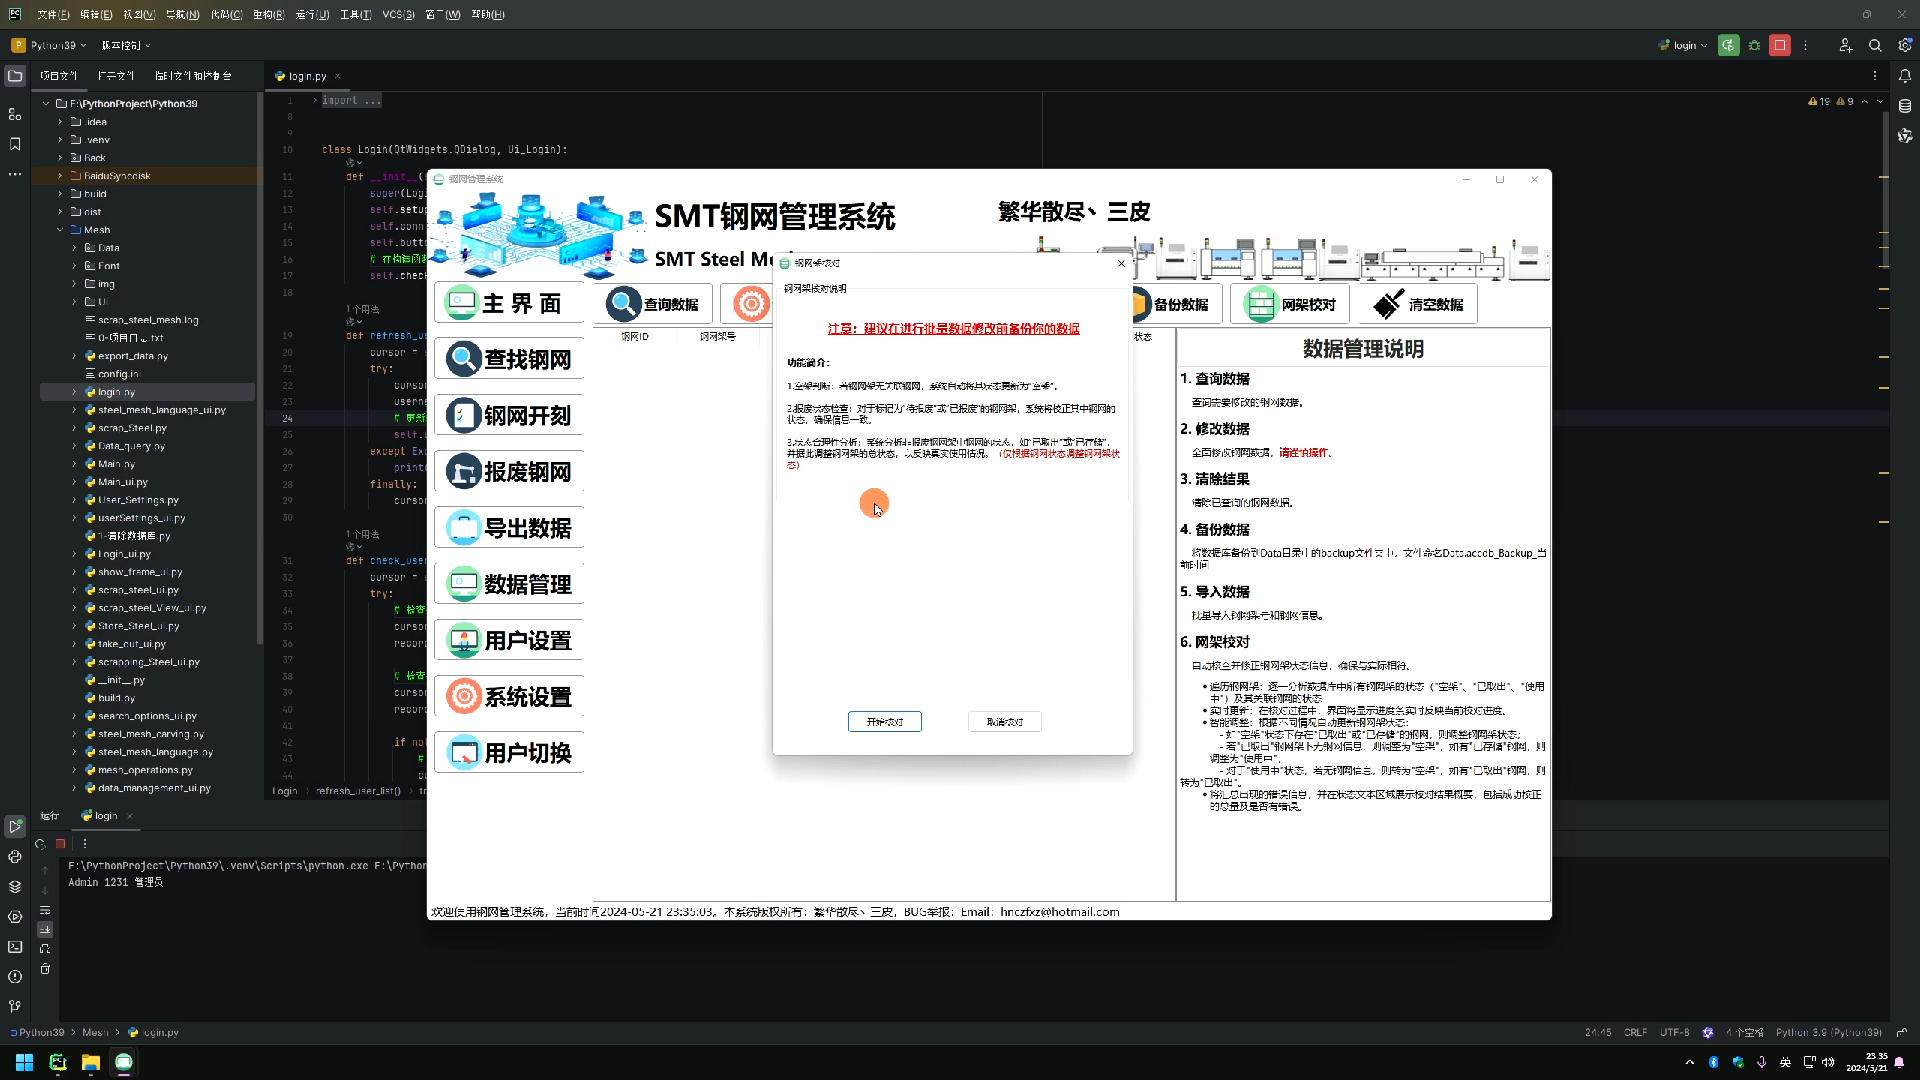The image size is (1920, 1080).
Task: Open the 运行 menu
Action: coord(310,14)
